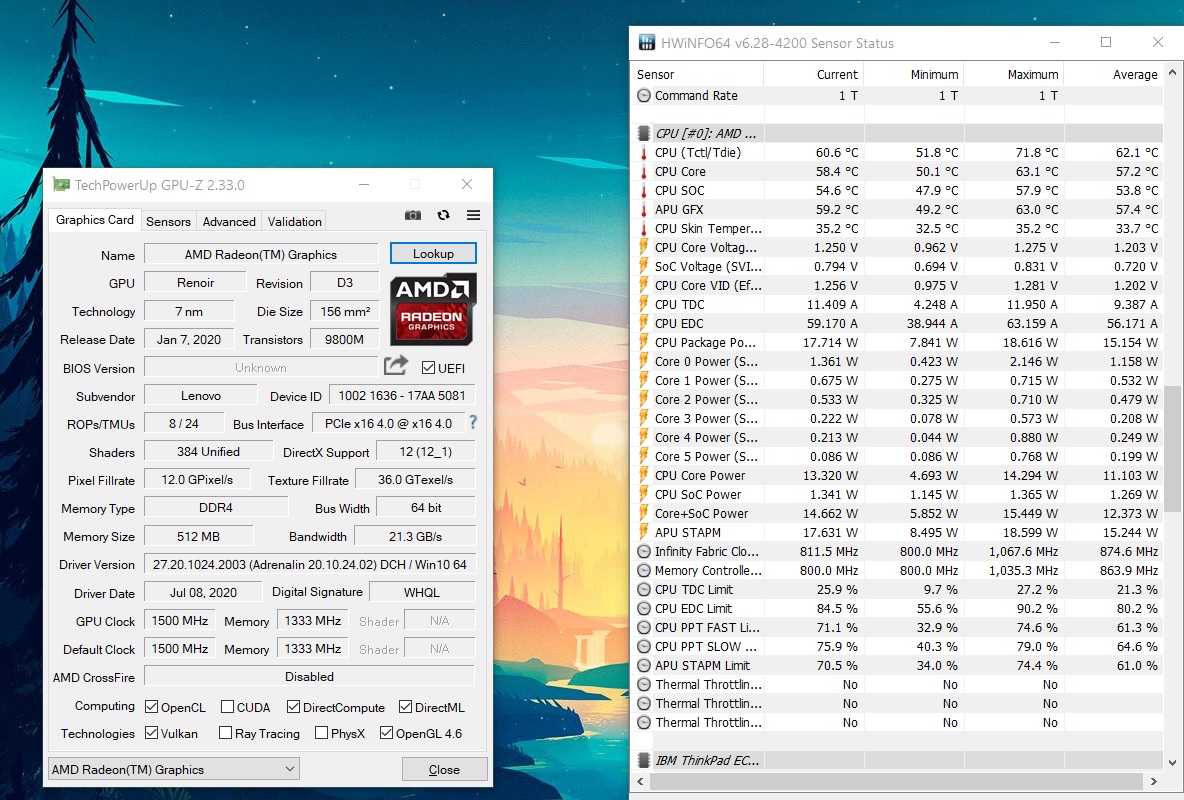Click the chip icon of IBM ThinkPad EC group
The image size is (1184, 800).
(644, 760)
